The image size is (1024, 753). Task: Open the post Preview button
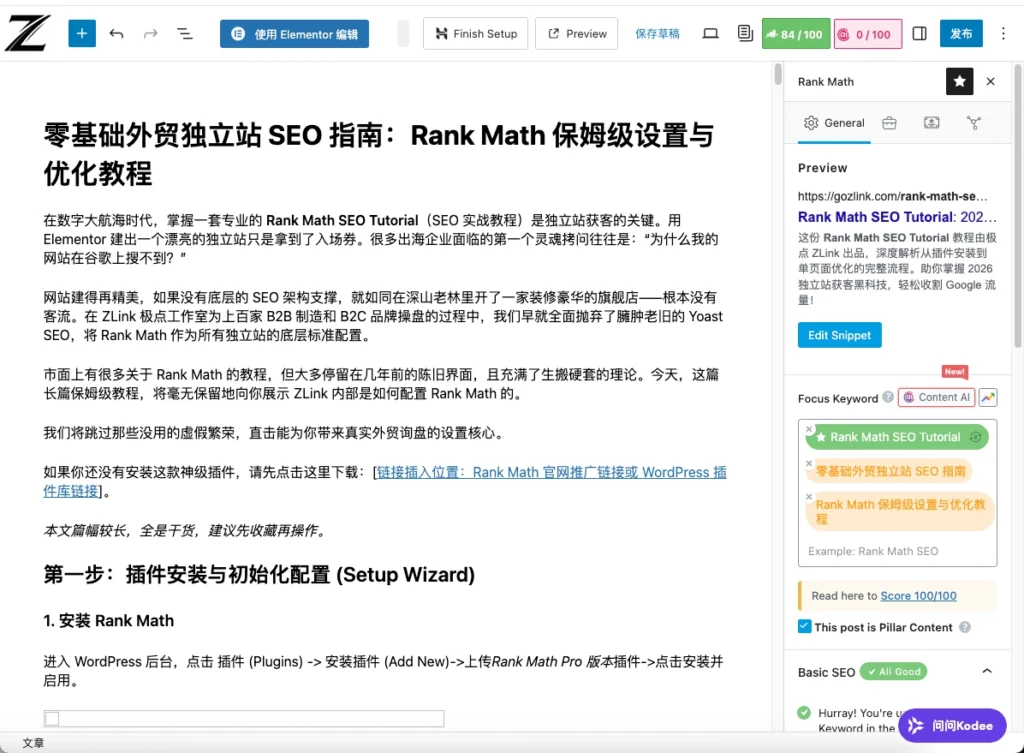coord(577,33)
